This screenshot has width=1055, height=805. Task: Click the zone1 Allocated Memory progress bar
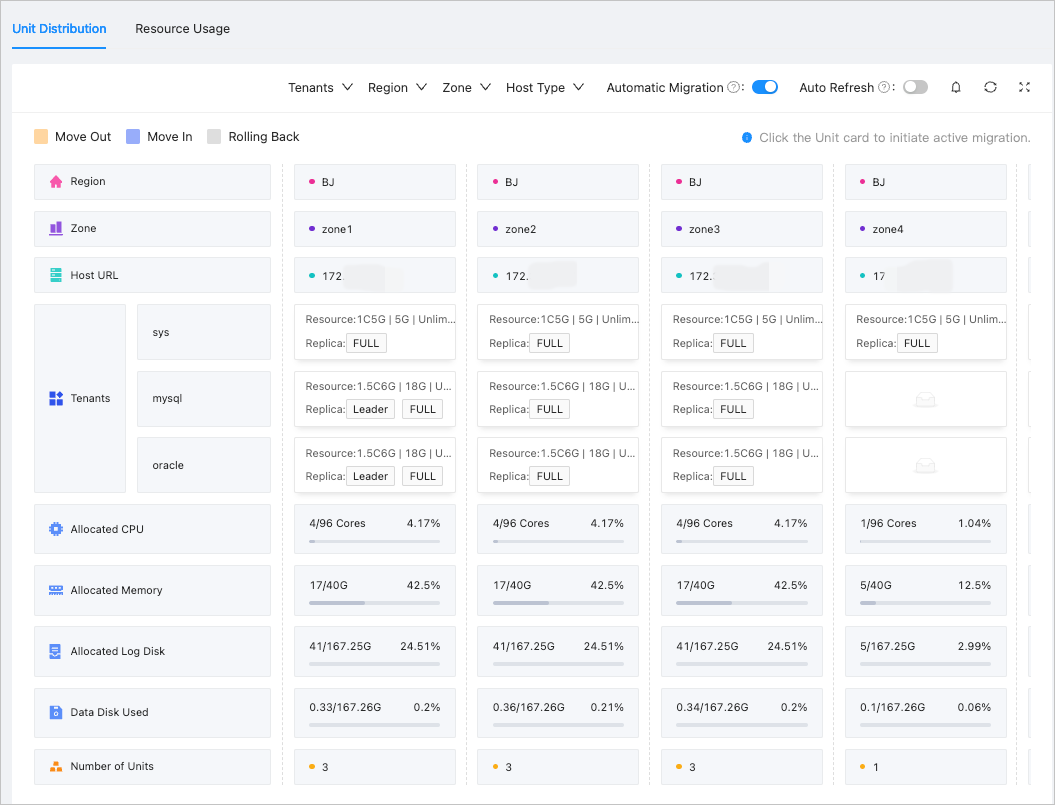(x=375, y=603)
